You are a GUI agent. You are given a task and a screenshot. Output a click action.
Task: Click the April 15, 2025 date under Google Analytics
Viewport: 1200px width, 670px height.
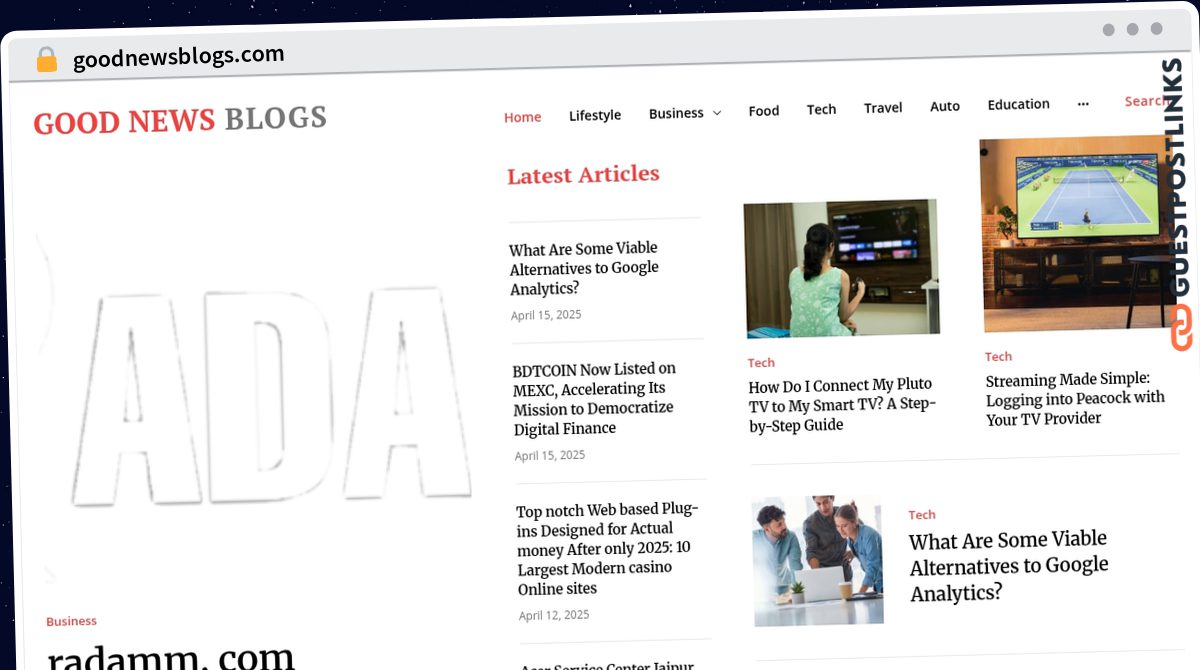click(546, 315)
